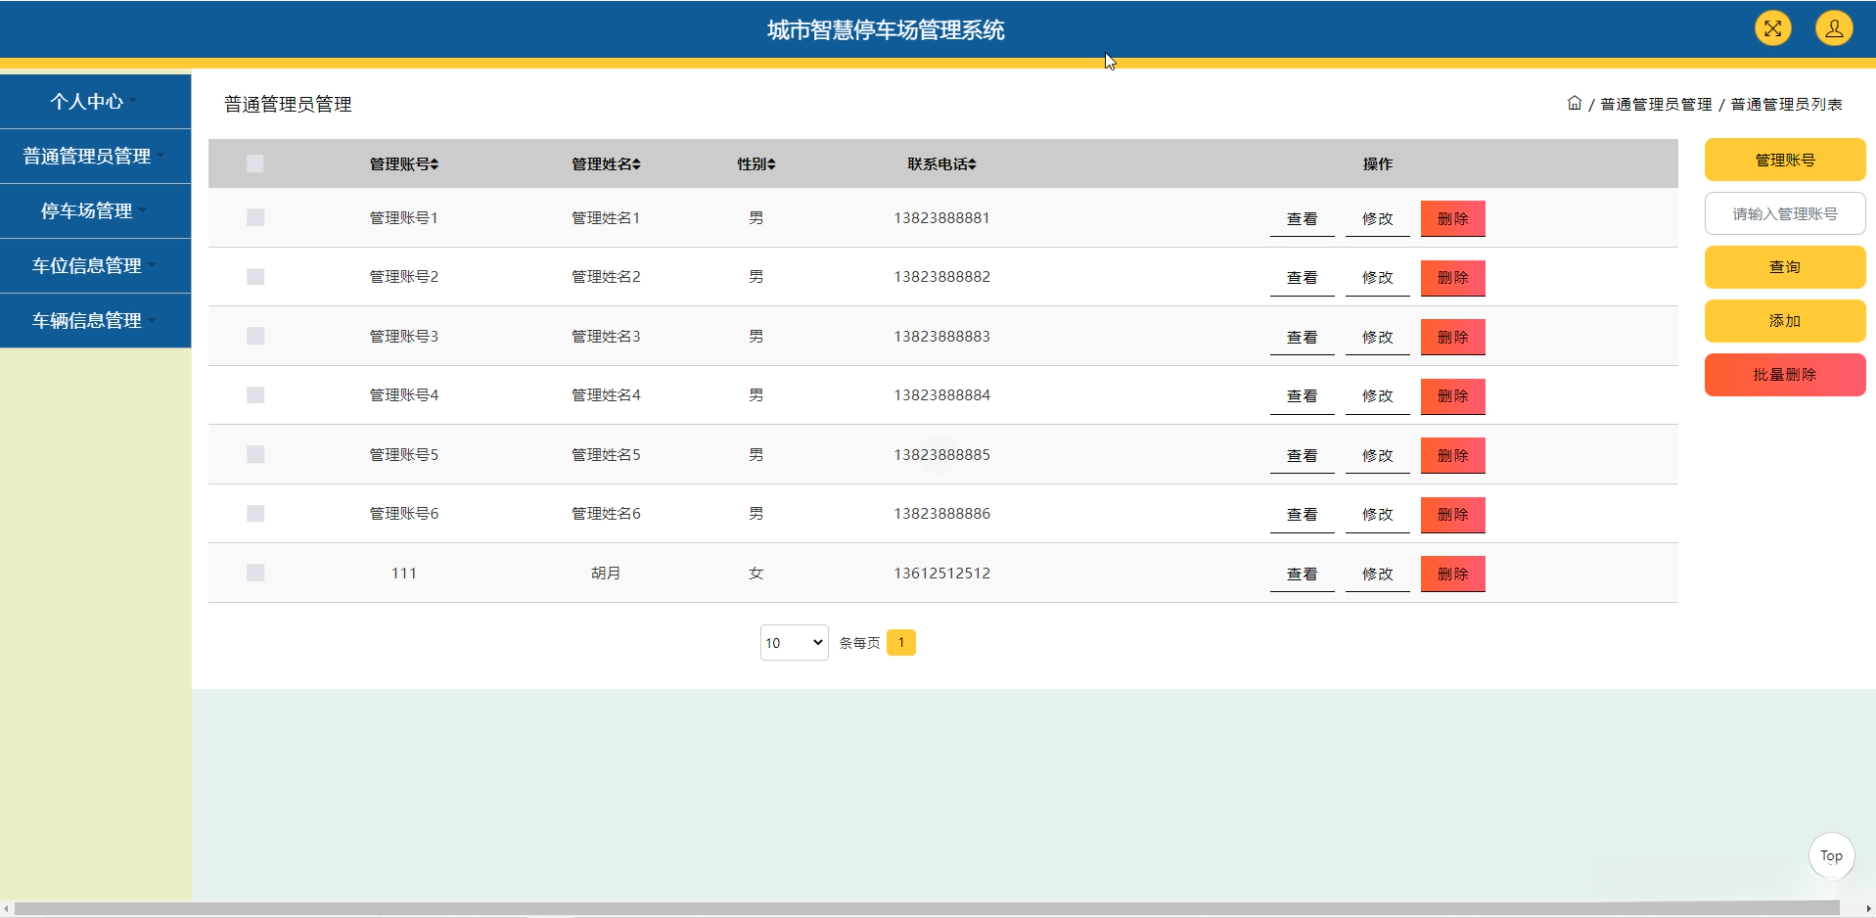View row 管理账号3 via 查看

tap(1302, 337)
